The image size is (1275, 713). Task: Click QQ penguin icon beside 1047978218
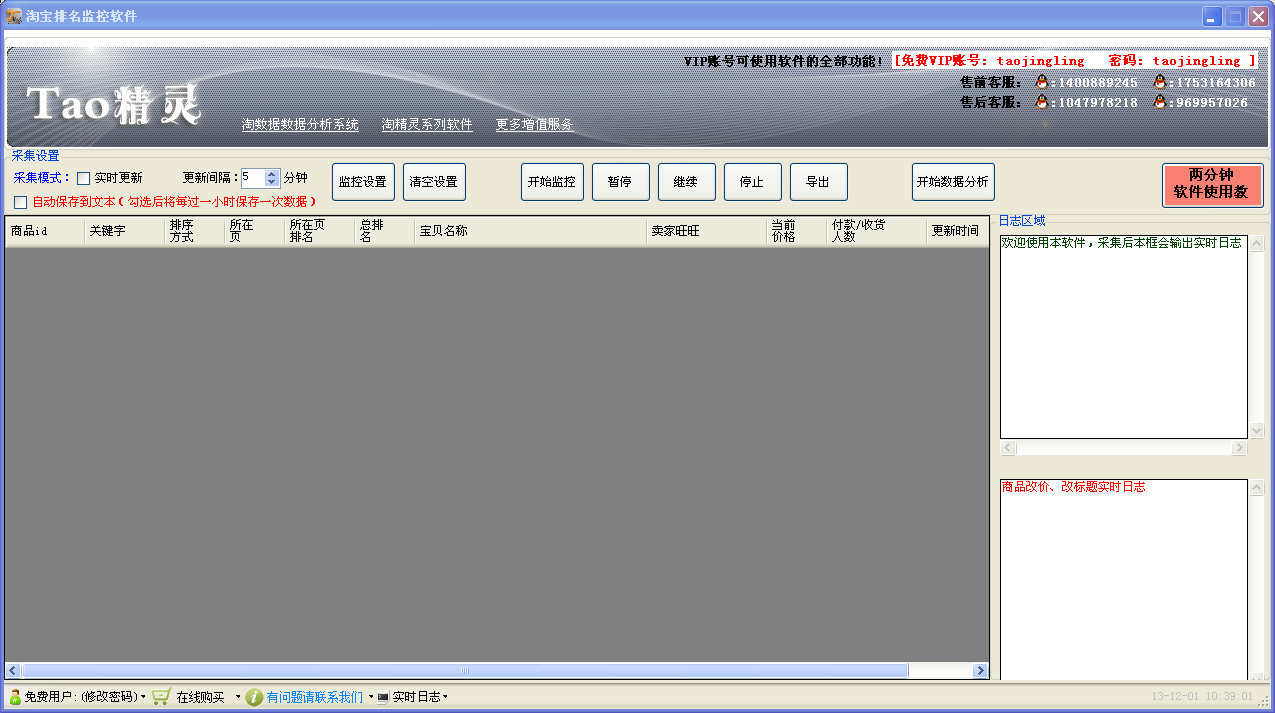pos(1041,102)
